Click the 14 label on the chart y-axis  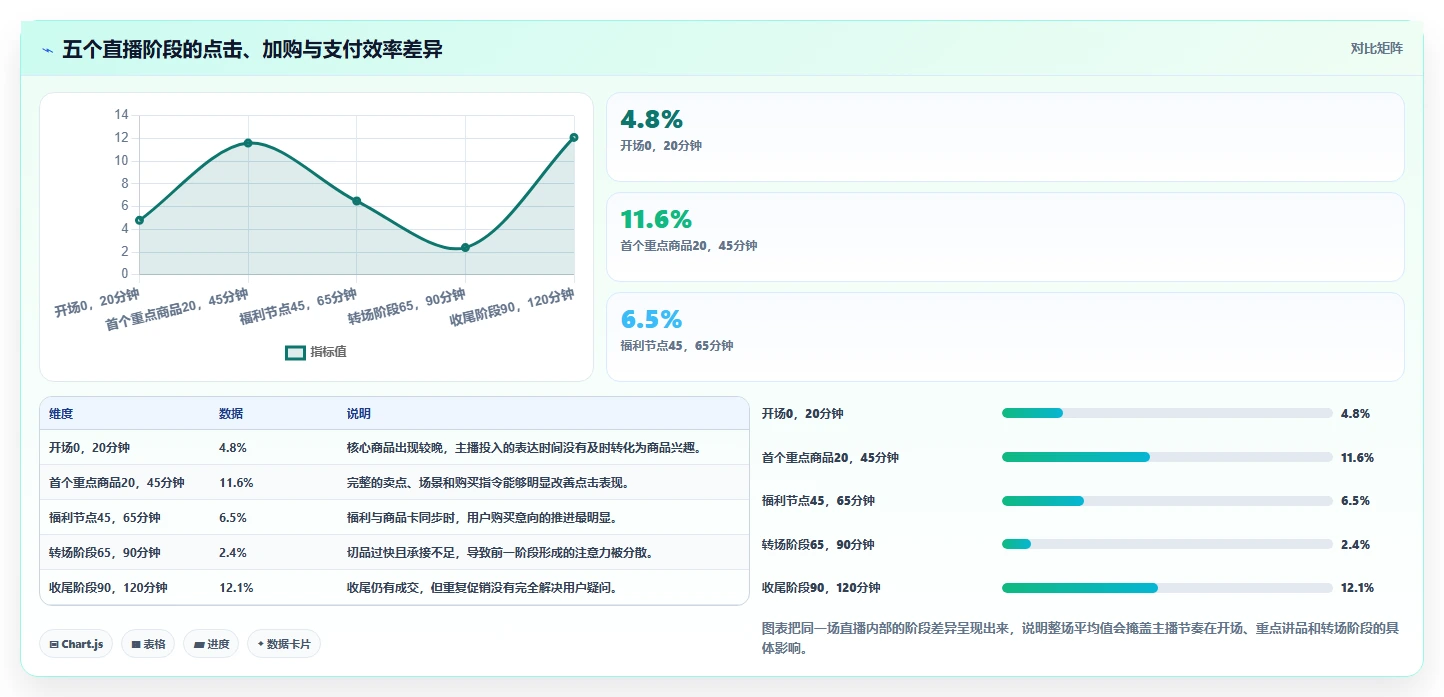point(121,115)
